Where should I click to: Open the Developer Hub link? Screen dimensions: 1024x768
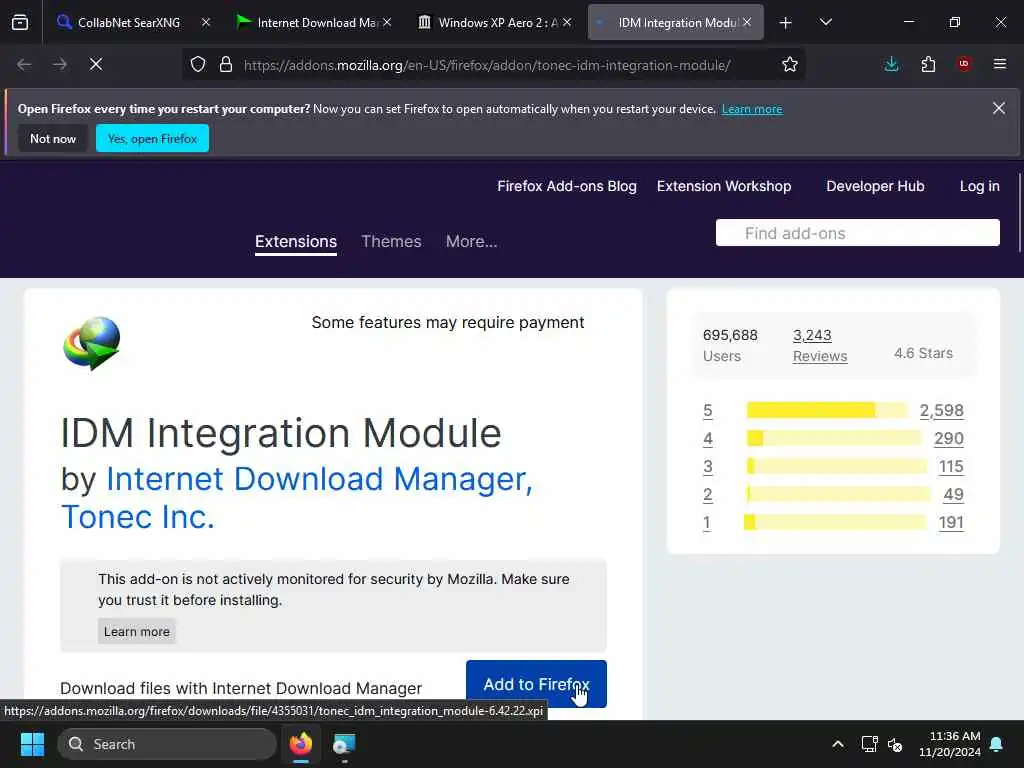(x=875, y=186)
